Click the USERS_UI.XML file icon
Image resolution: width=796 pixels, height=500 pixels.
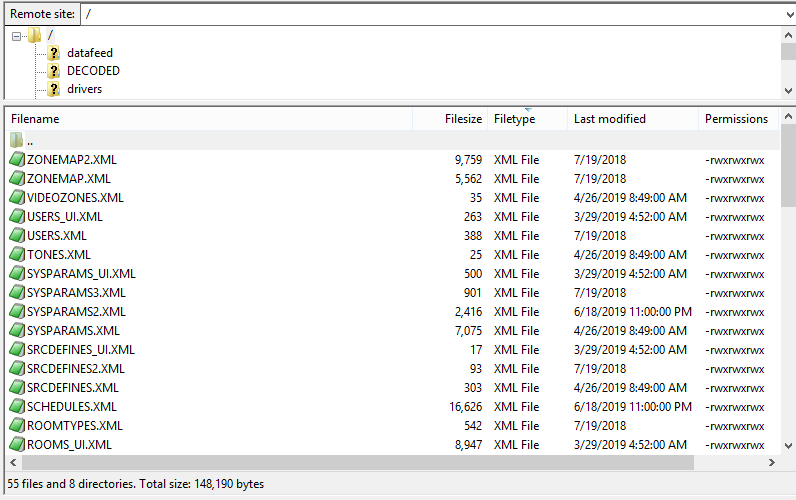tap(17, 216)
